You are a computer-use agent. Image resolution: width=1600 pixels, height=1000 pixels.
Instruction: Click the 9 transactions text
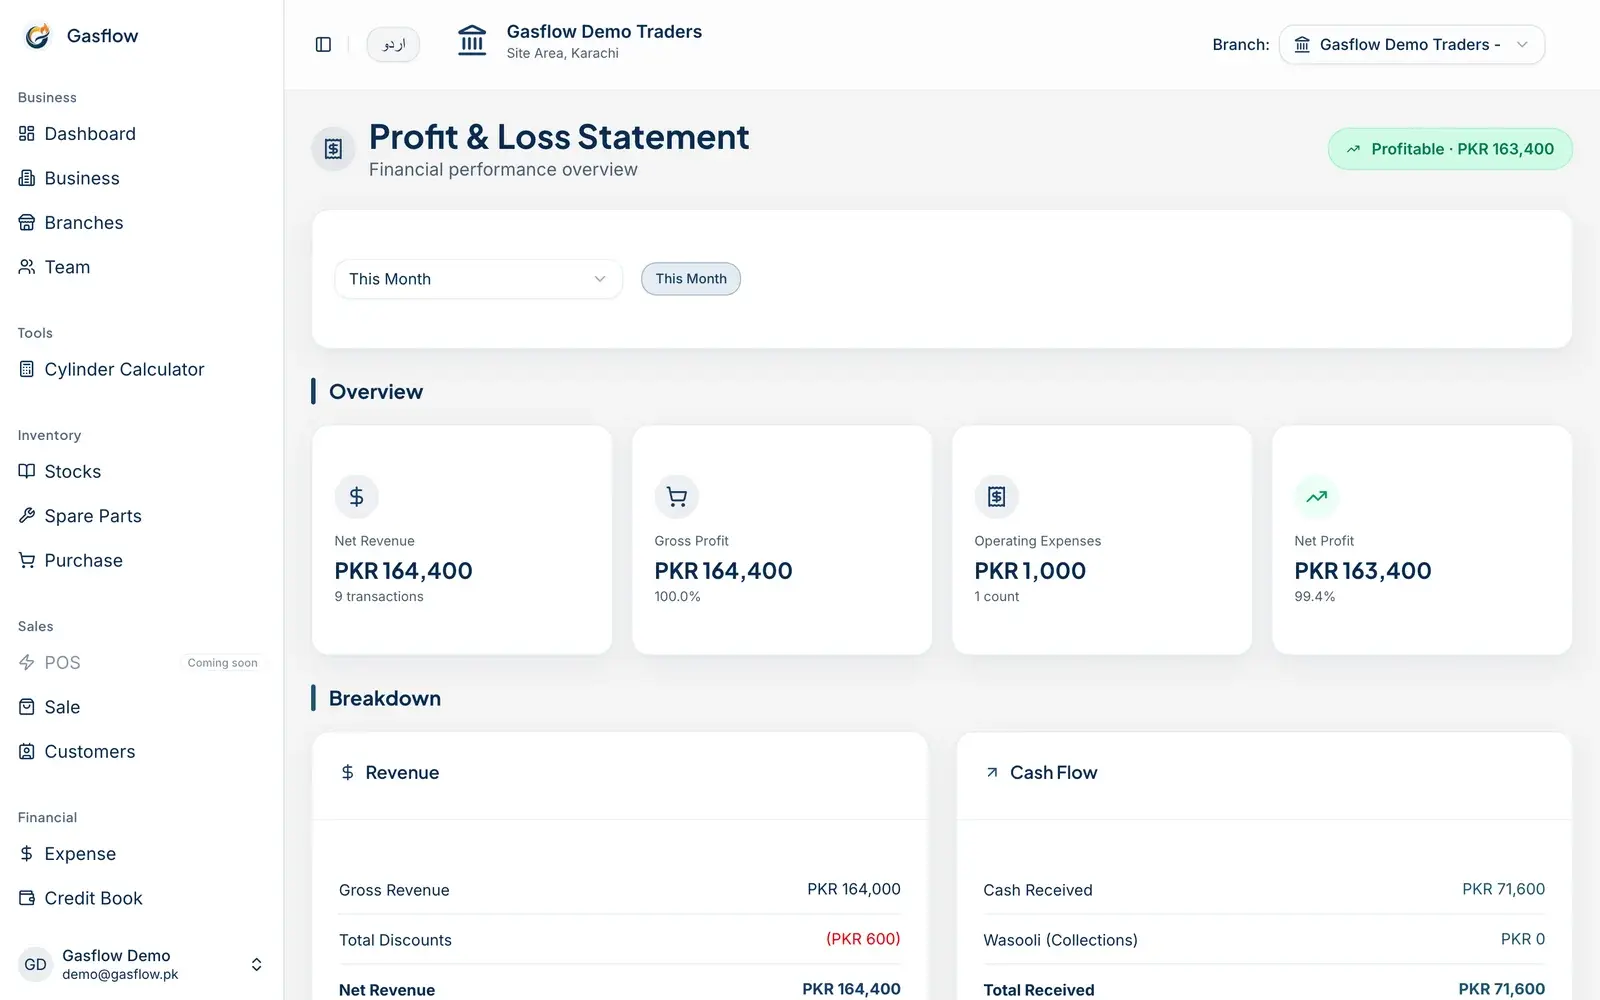click(379, 597)
